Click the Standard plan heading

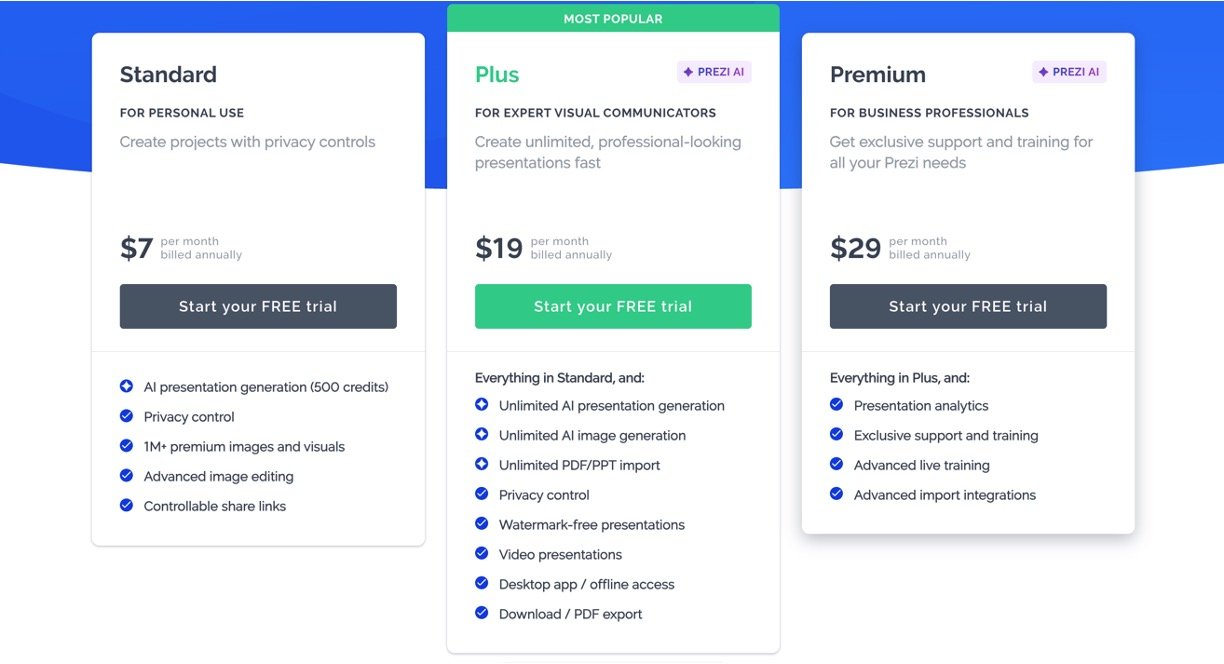coord(168,74)
